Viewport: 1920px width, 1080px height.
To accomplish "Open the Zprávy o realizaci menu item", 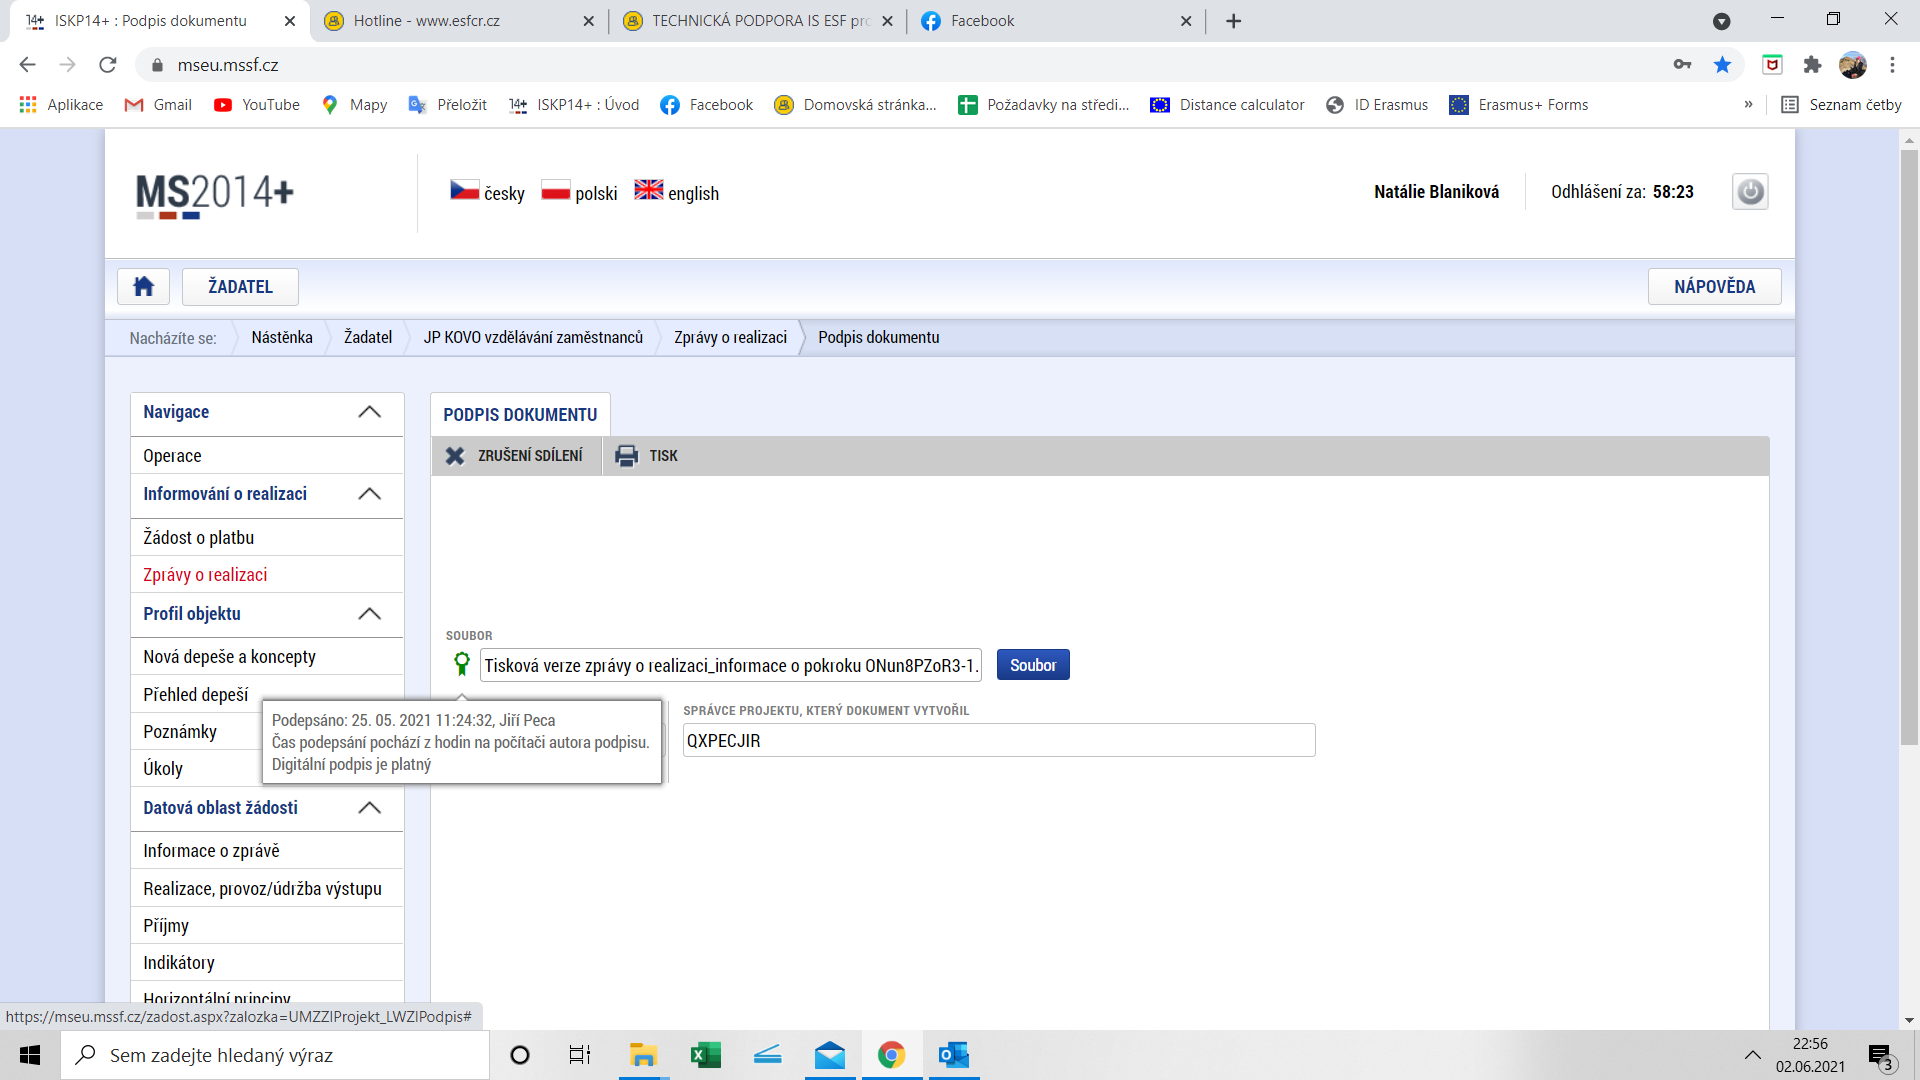I will [x=205, y=575].
